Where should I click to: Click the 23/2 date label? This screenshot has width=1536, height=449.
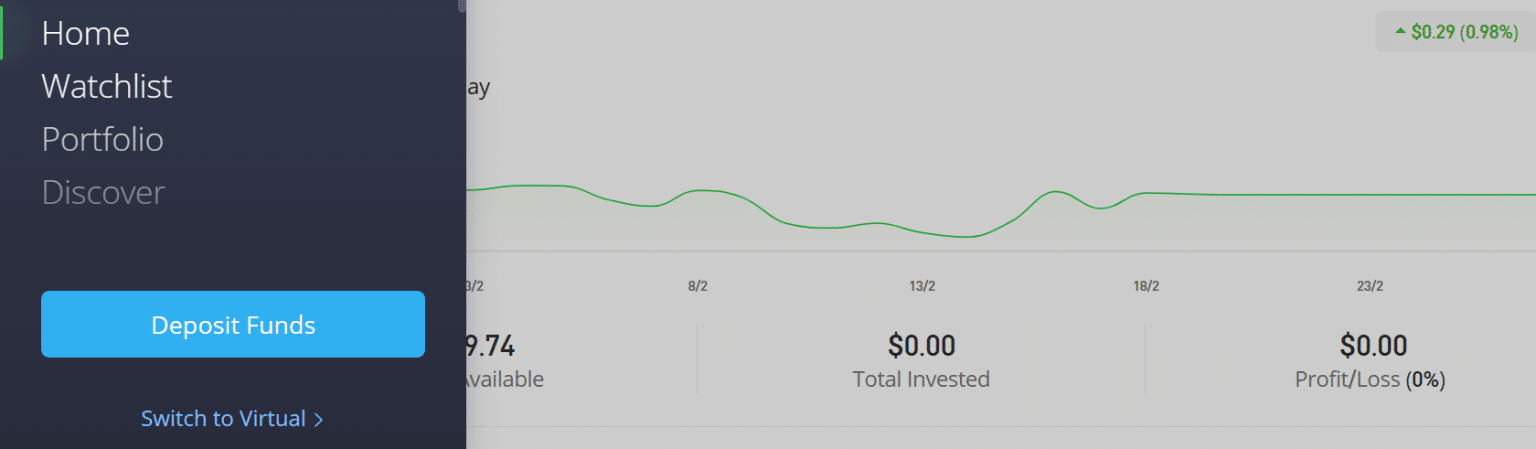pos(1370,287)
